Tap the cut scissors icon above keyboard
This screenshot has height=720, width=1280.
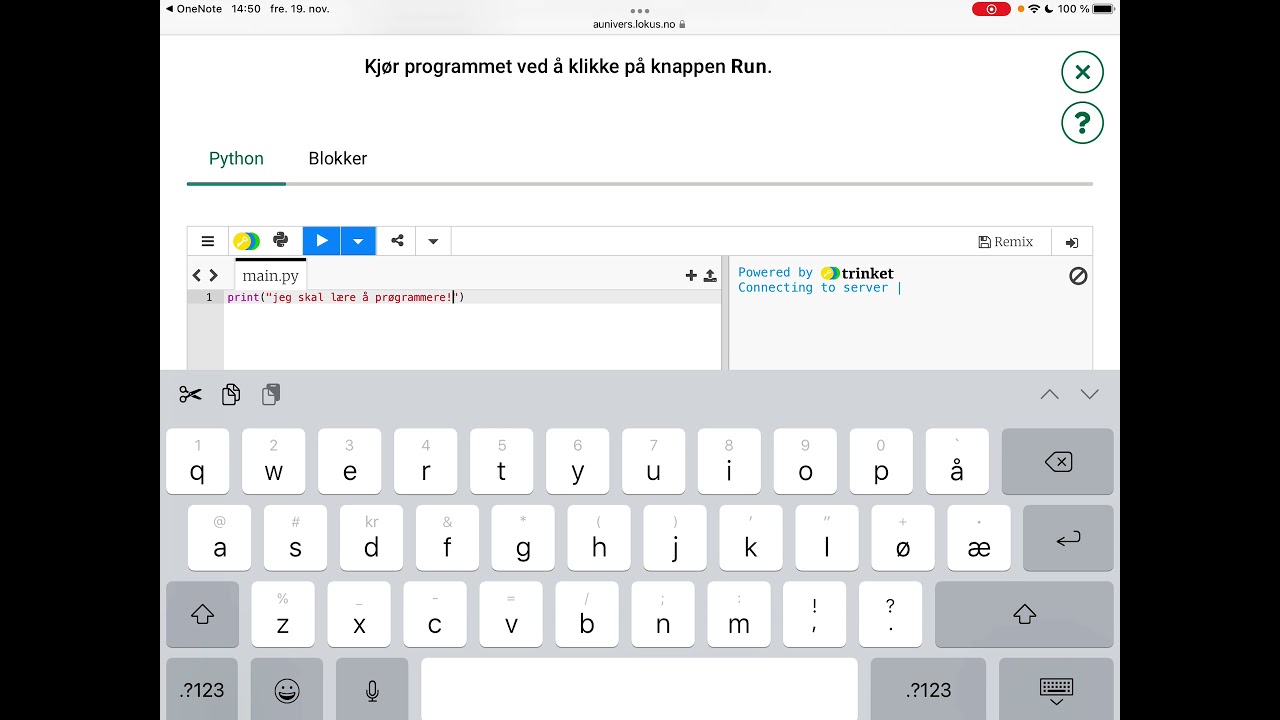[x=191, y=394]
